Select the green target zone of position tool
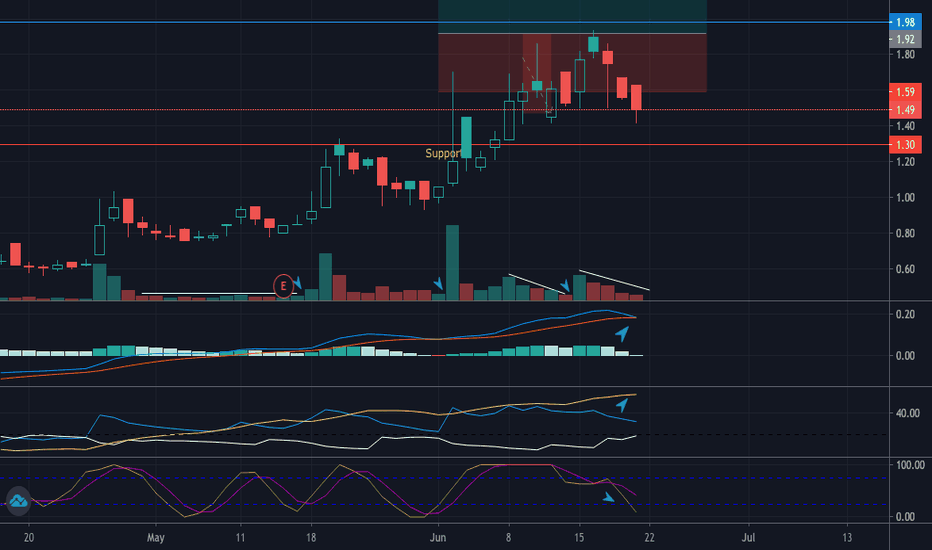 click(572, 17)
